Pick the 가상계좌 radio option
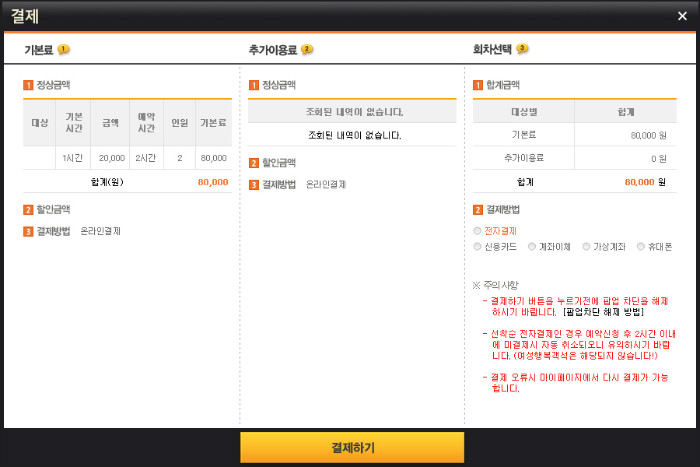Viewport: 700px width, 467px height. pyautogui.click(x=585, y=246)
